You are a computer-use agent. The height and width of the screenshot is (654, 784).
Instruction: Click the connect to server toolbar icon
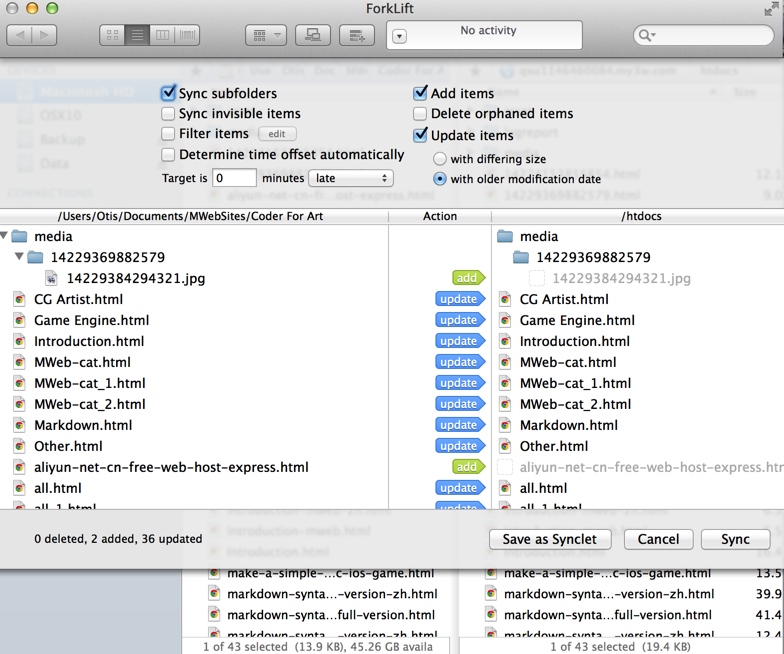tap(312, 35)
